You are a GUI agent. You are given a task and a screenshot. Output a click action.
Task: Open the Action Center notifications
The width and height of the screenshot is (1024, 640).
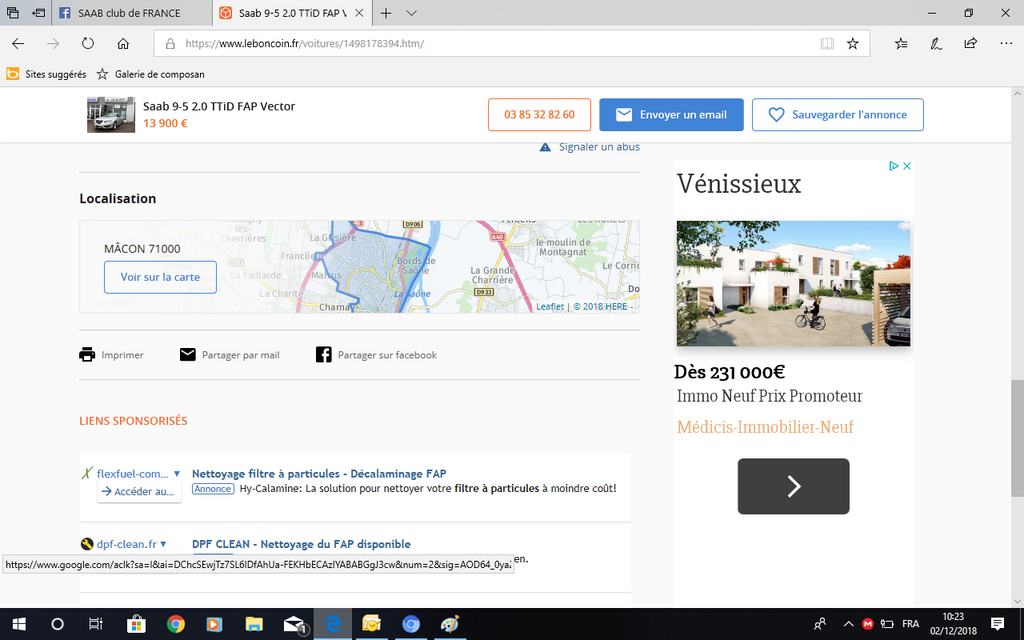tap(997, 624)
